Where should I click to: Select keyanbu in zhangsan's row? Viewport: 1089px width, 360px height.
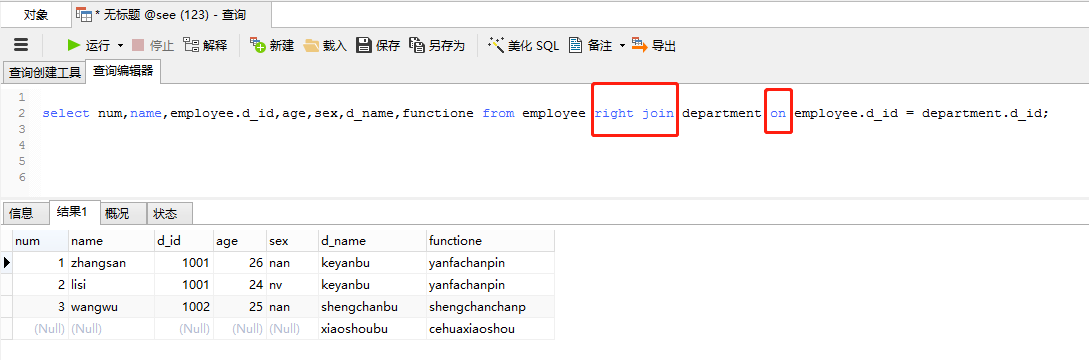coord(372,263)
